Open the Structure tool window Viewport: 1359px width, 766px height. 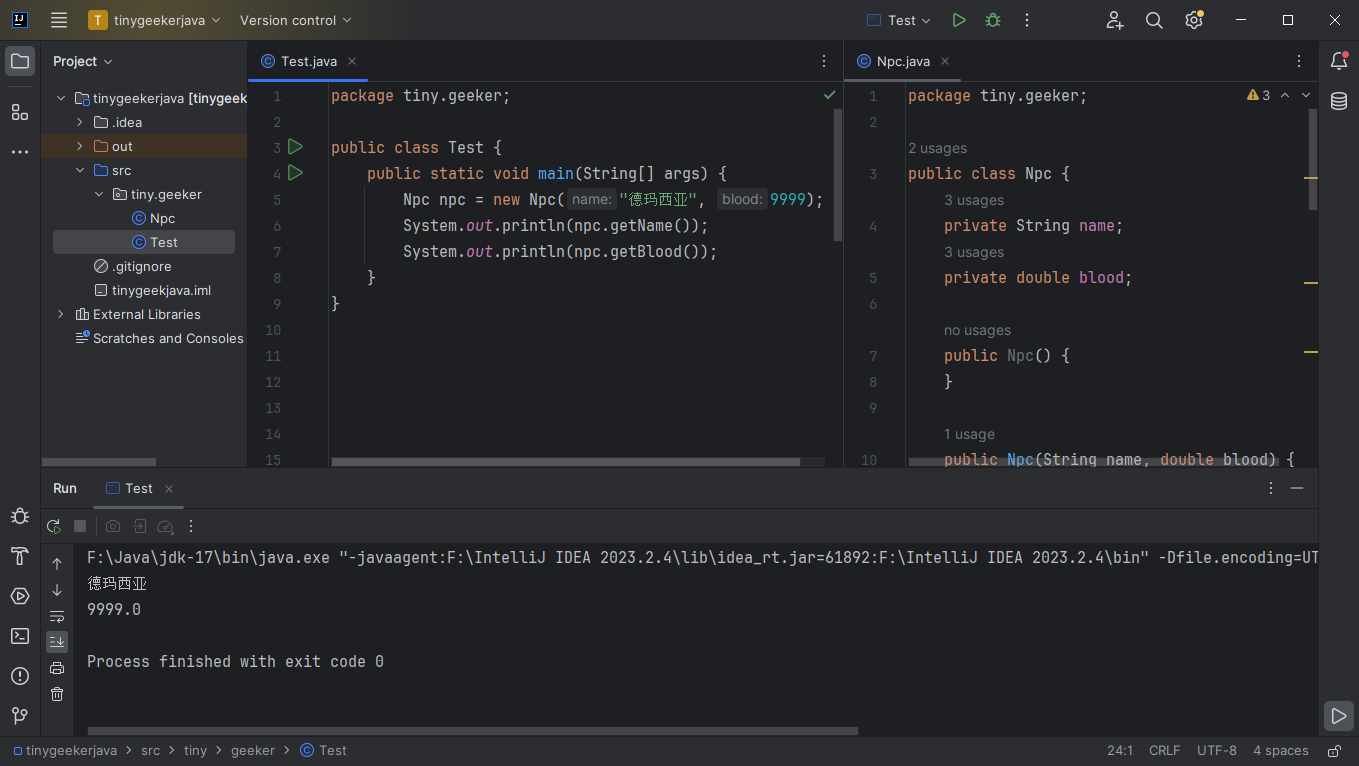tap(20, 112)
